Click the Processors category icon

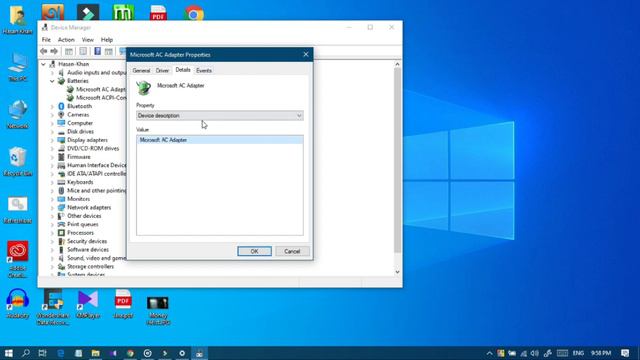[61, 233]
